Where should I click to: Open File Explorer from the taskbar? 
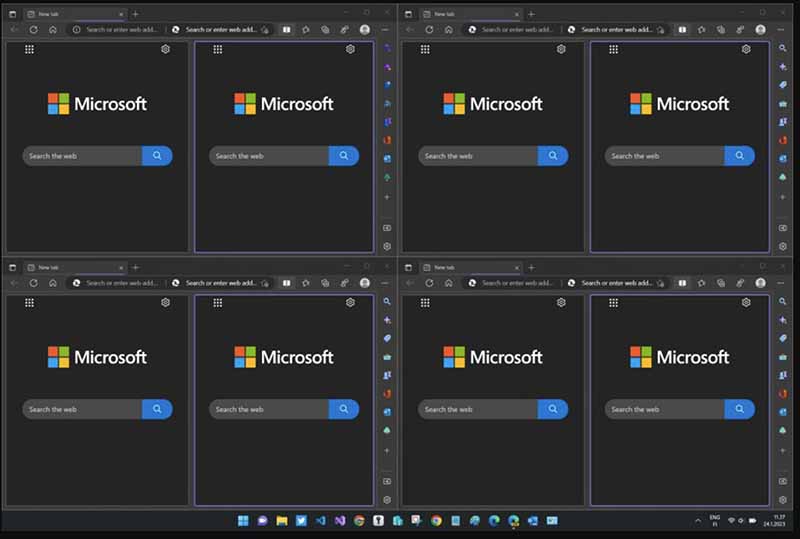[282, 521]
